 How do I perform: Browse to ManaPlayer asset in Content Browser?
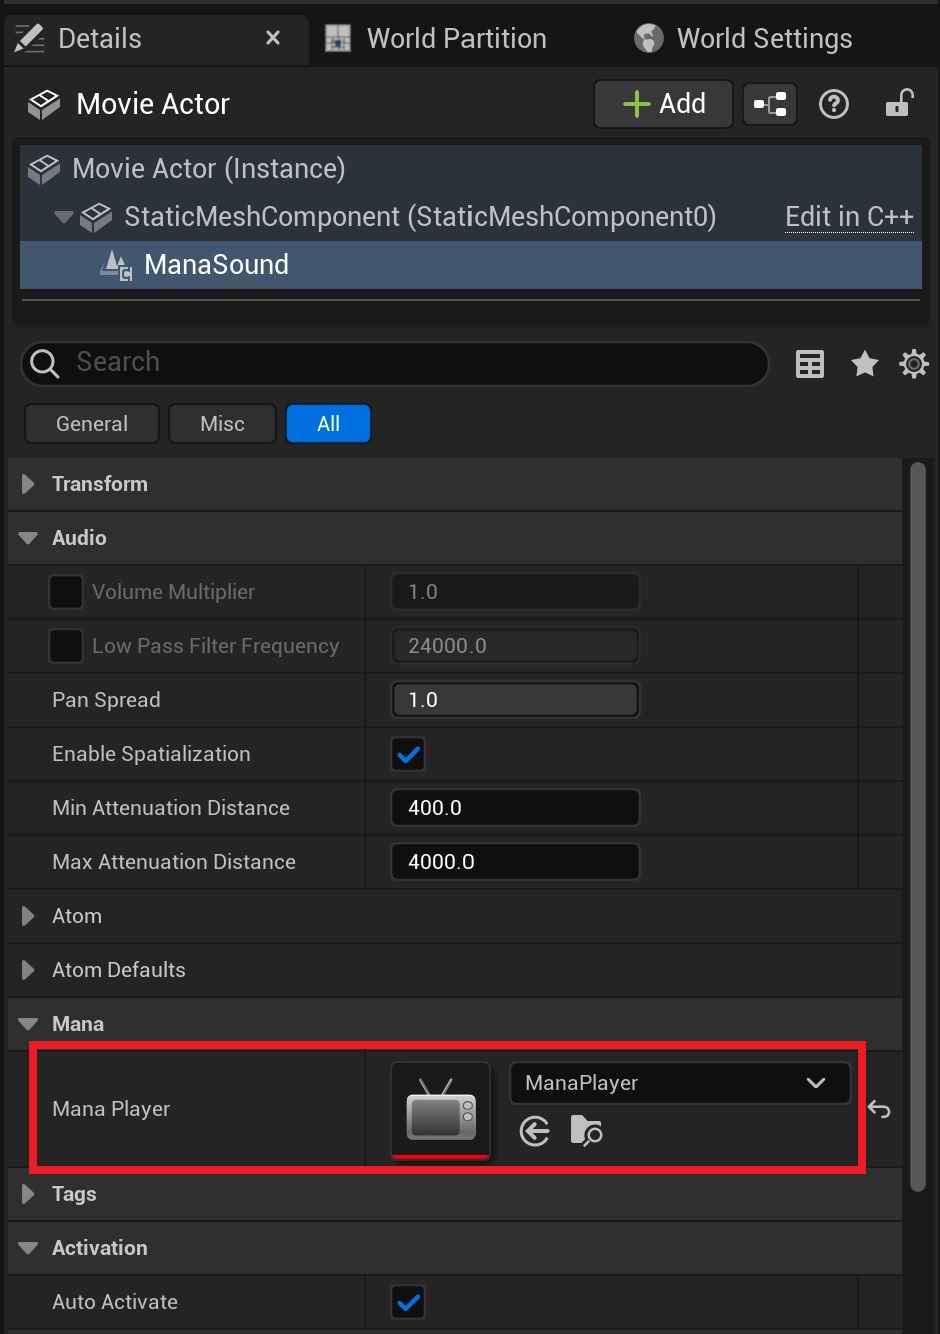tap(586, 1131)
